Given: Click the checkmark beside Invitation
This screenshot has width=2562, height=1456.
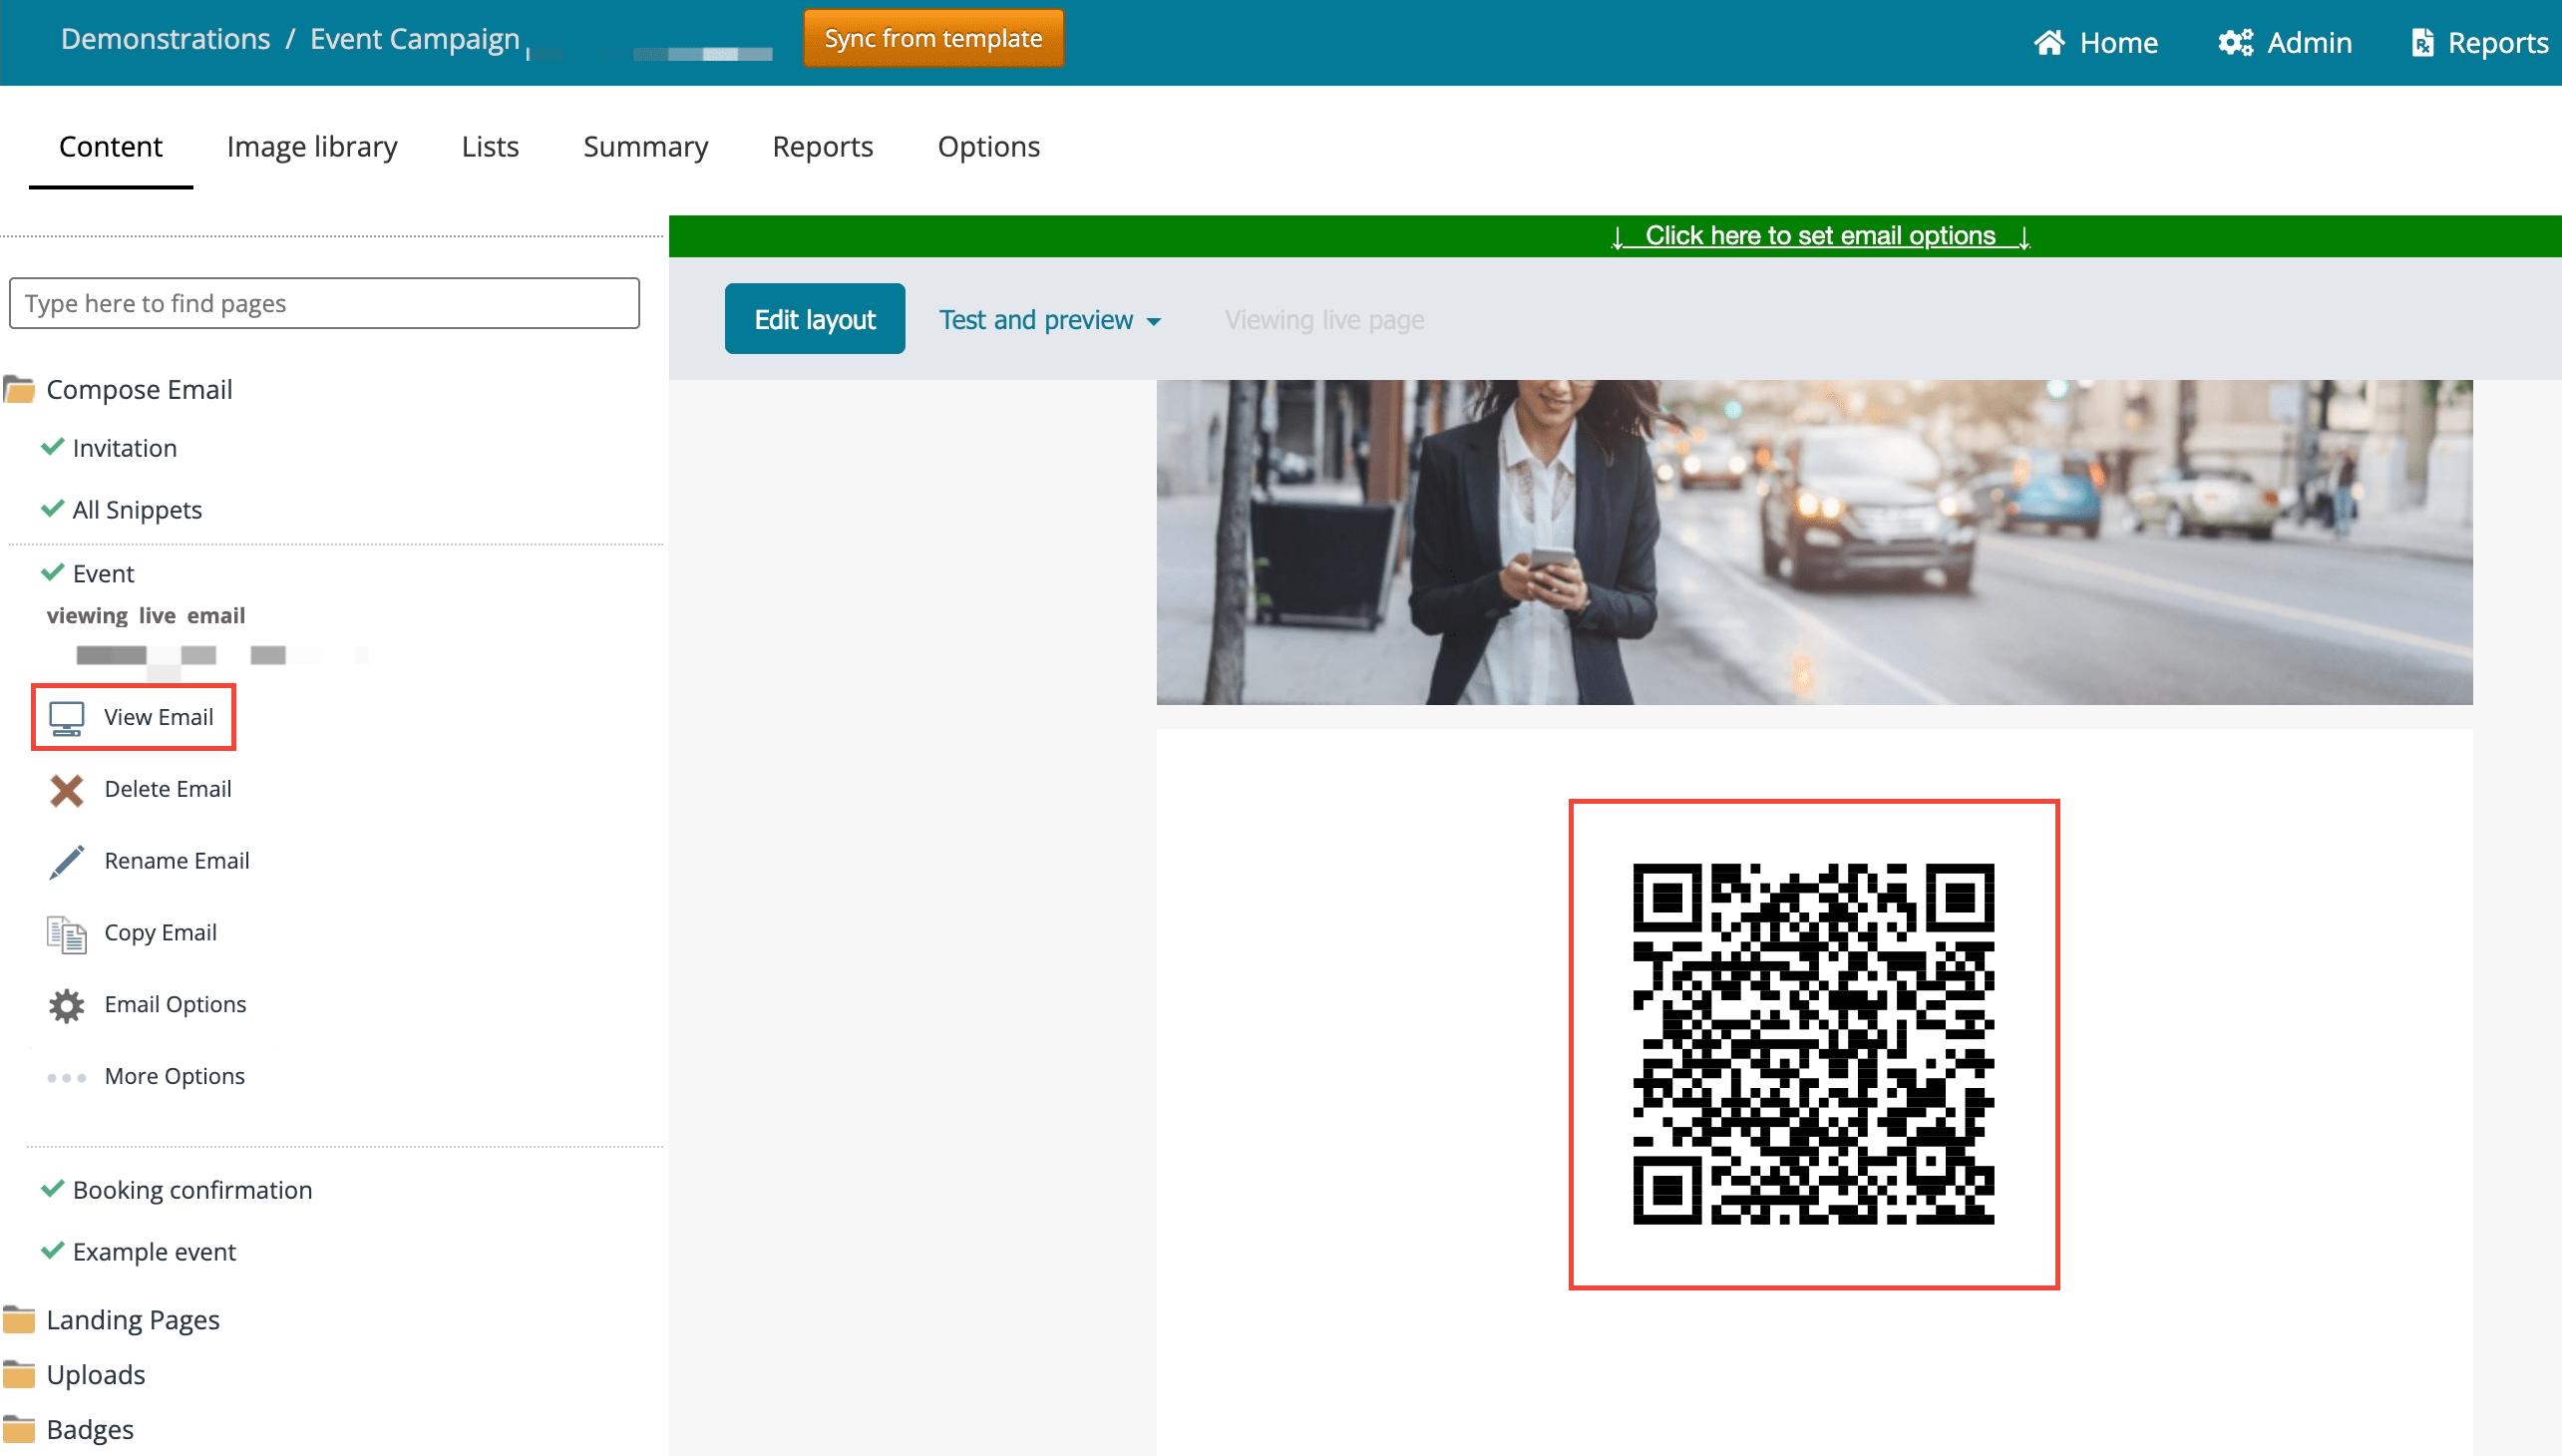Looking at the screenshot, I should 52,446.
